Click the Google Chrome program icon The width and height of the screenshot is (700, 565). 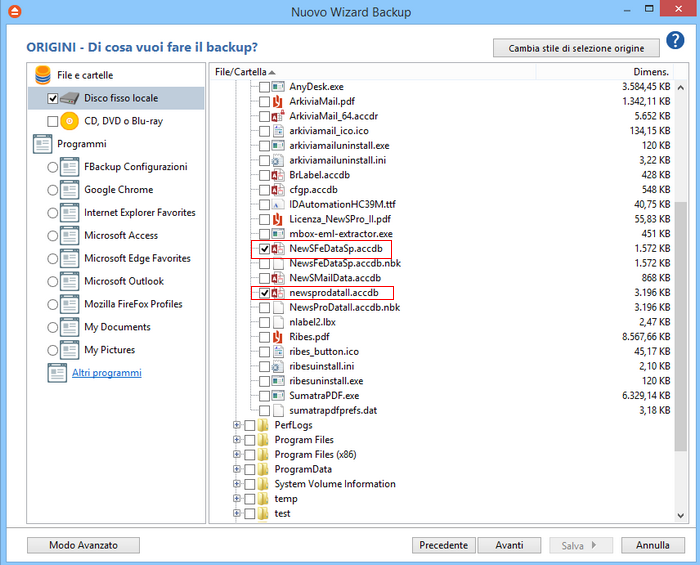[70, 190]
